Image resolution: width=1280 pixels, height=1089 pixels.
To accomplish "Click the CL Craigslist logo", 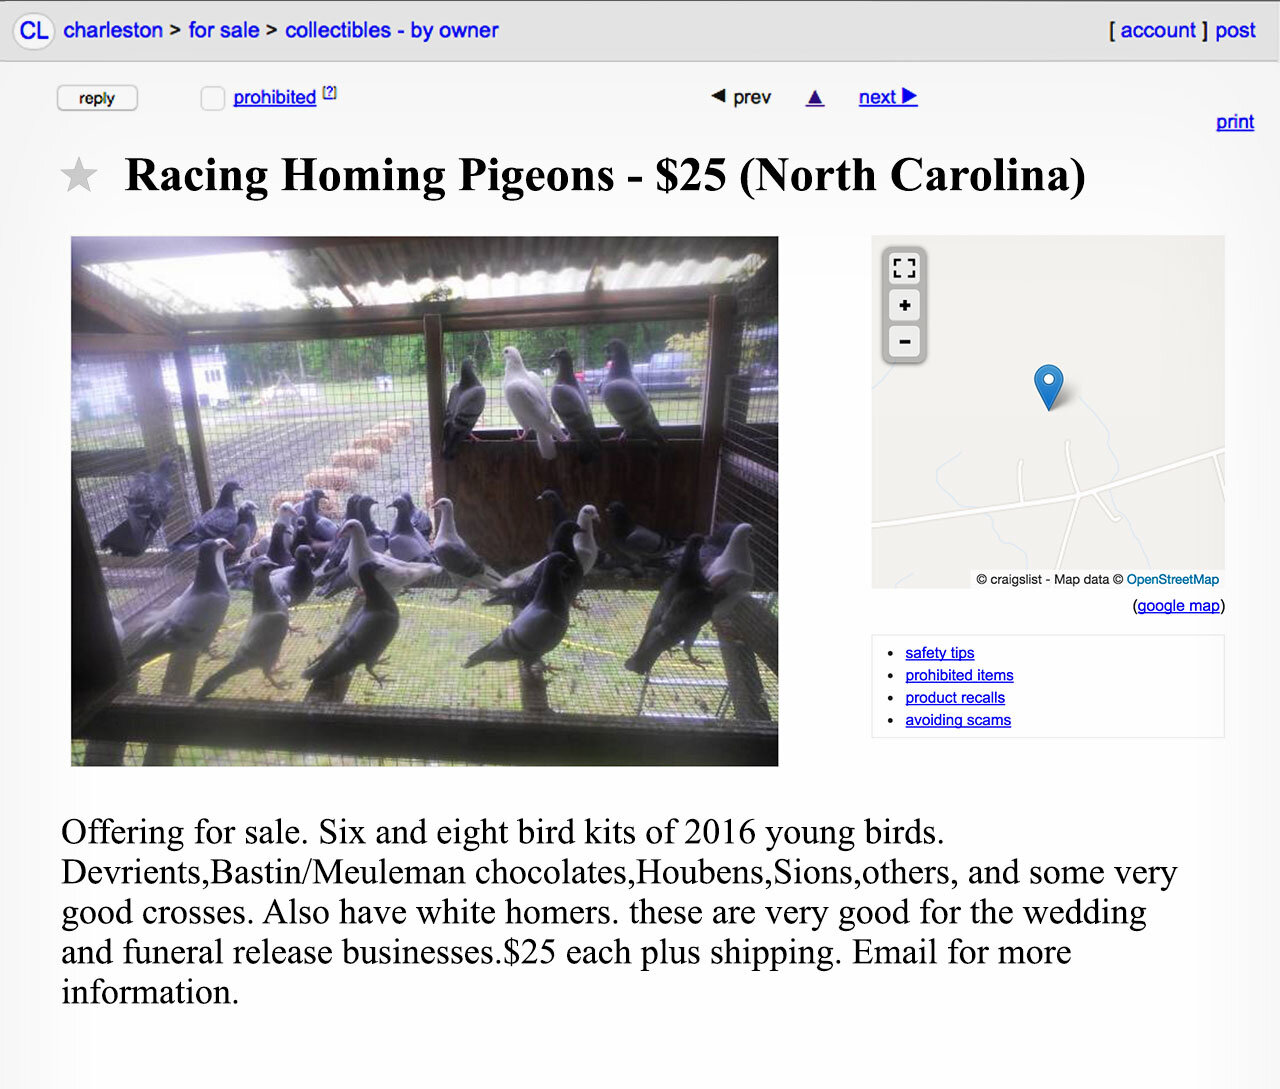I will (33, 30).
